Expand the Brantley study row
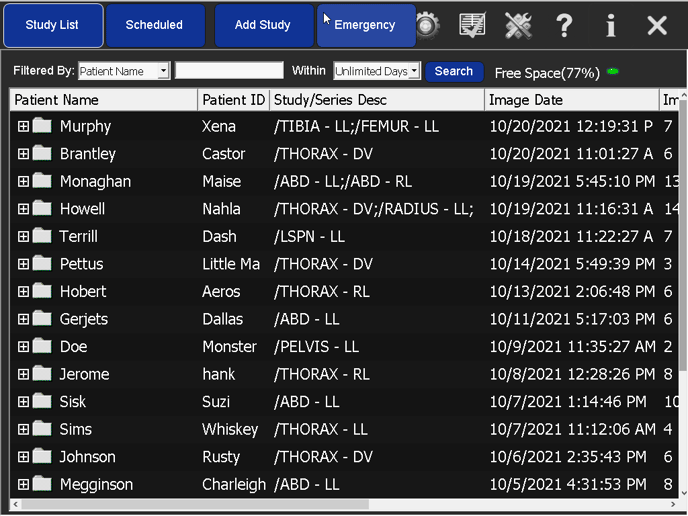This screenshot has width=688, height=516. (x=23, y=154)
